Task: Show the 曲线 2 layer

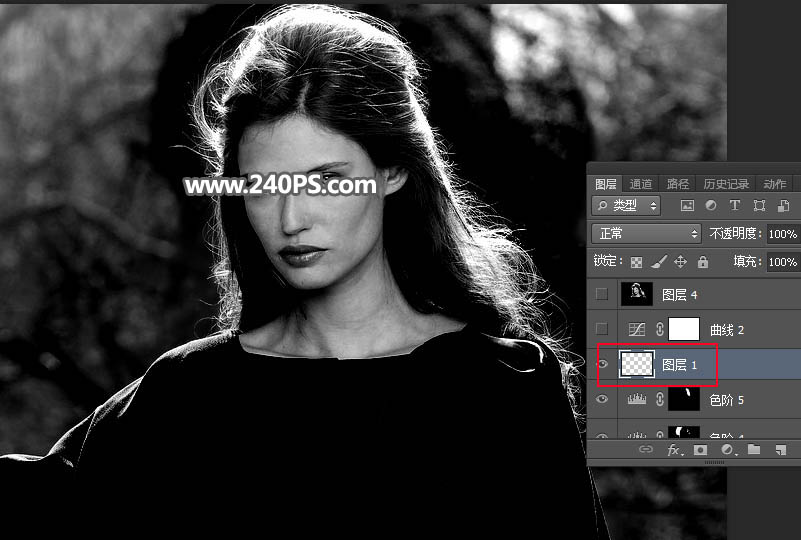Action: (601, 329)
